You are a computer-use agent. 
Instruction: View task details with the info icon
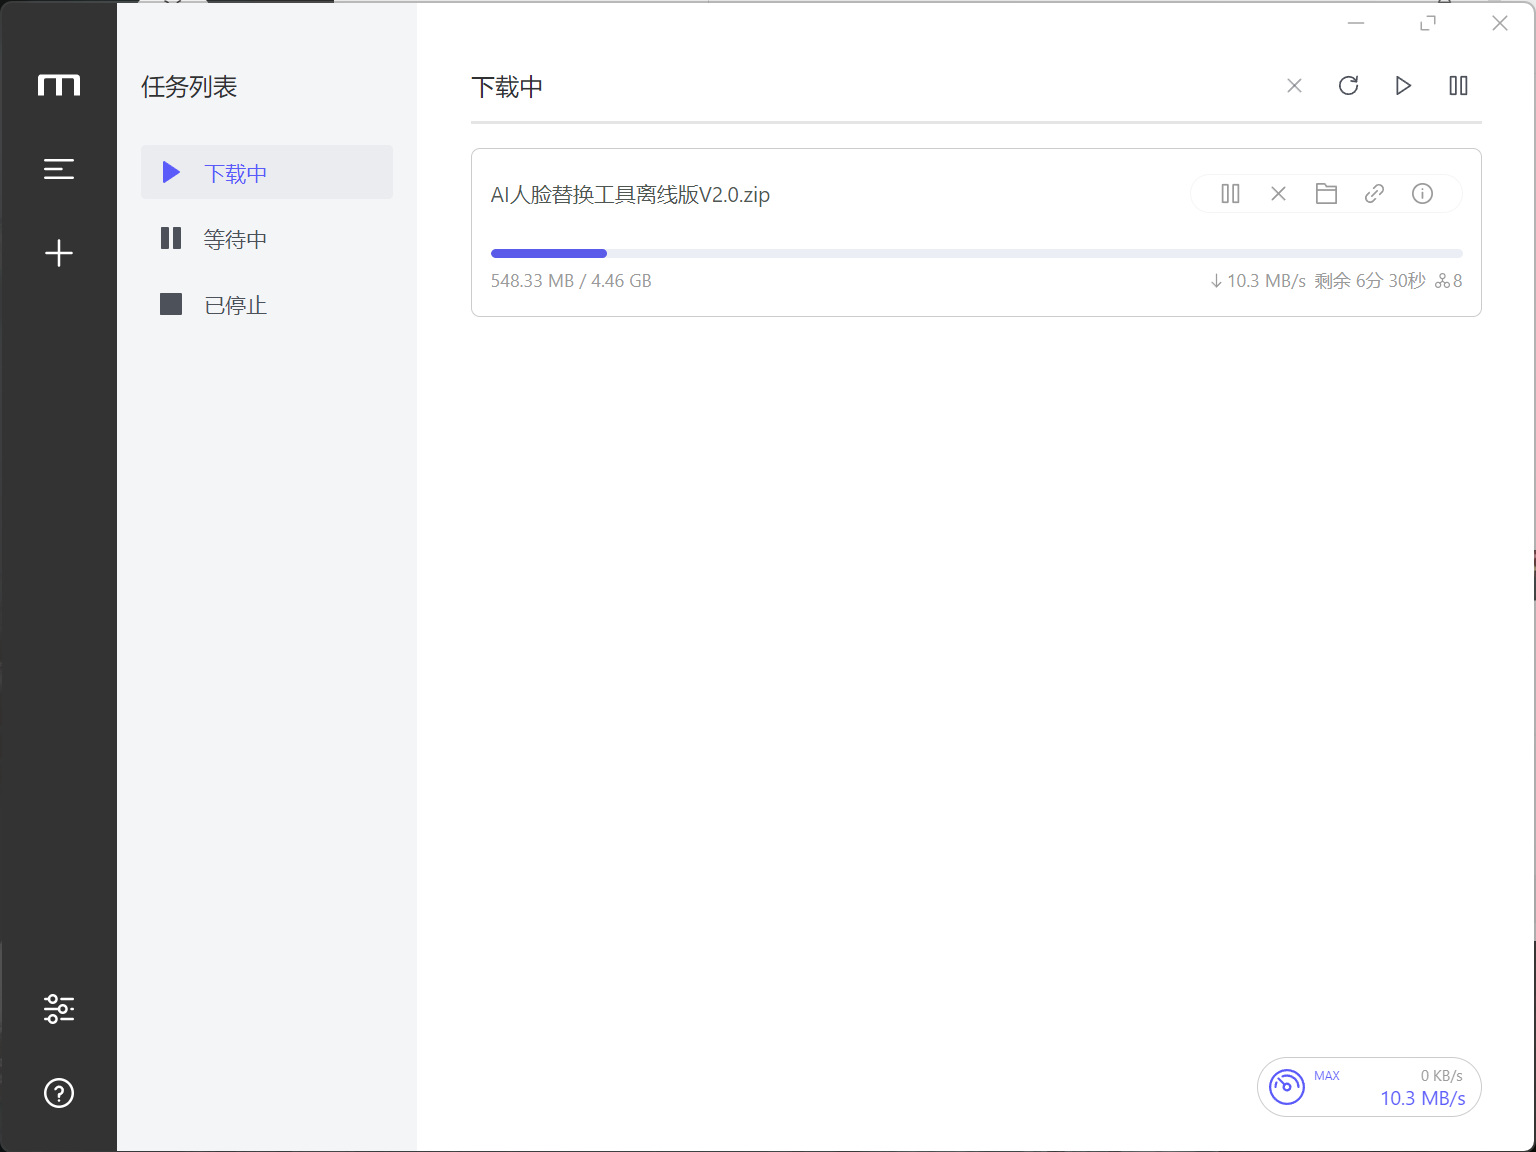[1422, 194]
